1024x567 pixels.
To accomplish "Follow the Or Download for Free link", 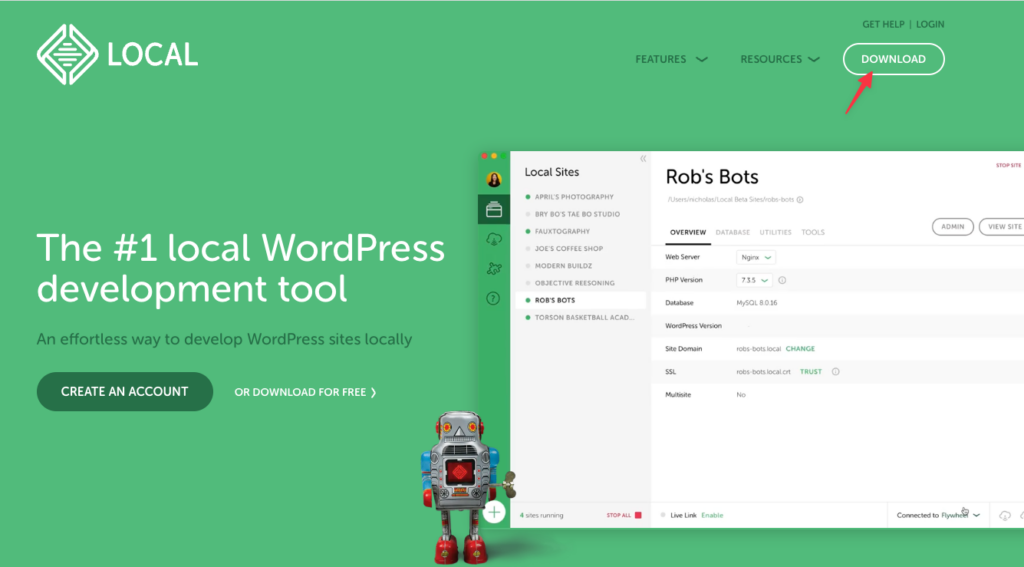I will pyautogui.click(x=305, y=393).
